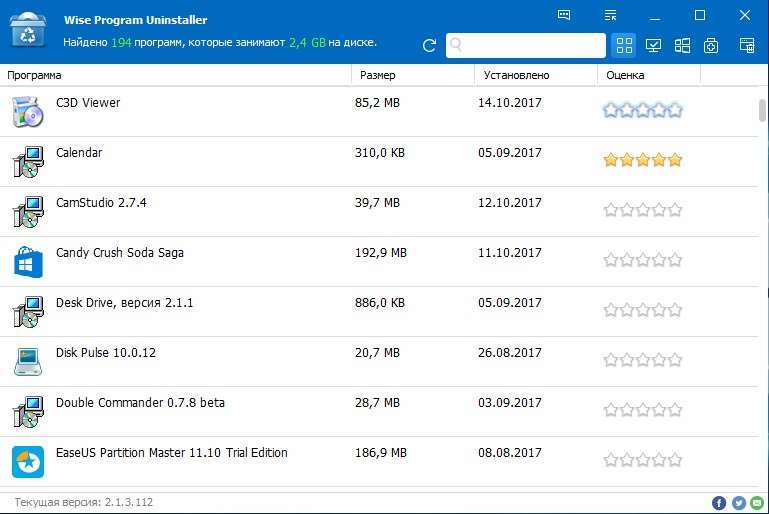Select the C3D Viewer icon

(27, 112)
